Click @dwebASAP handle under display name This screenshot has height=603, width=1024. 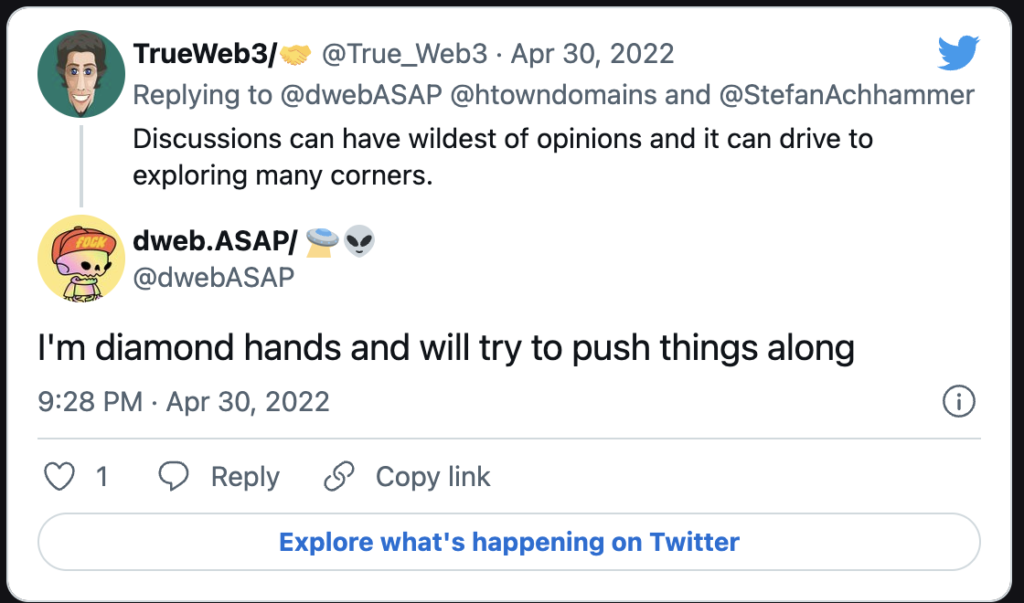tap(214, 278)
